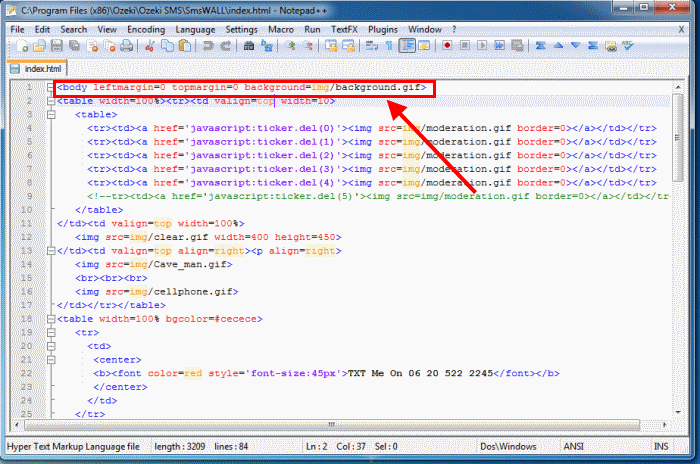Click the blue up triangle toolbar icon
The image size is (700, 464).
click(x=558, y=46)
